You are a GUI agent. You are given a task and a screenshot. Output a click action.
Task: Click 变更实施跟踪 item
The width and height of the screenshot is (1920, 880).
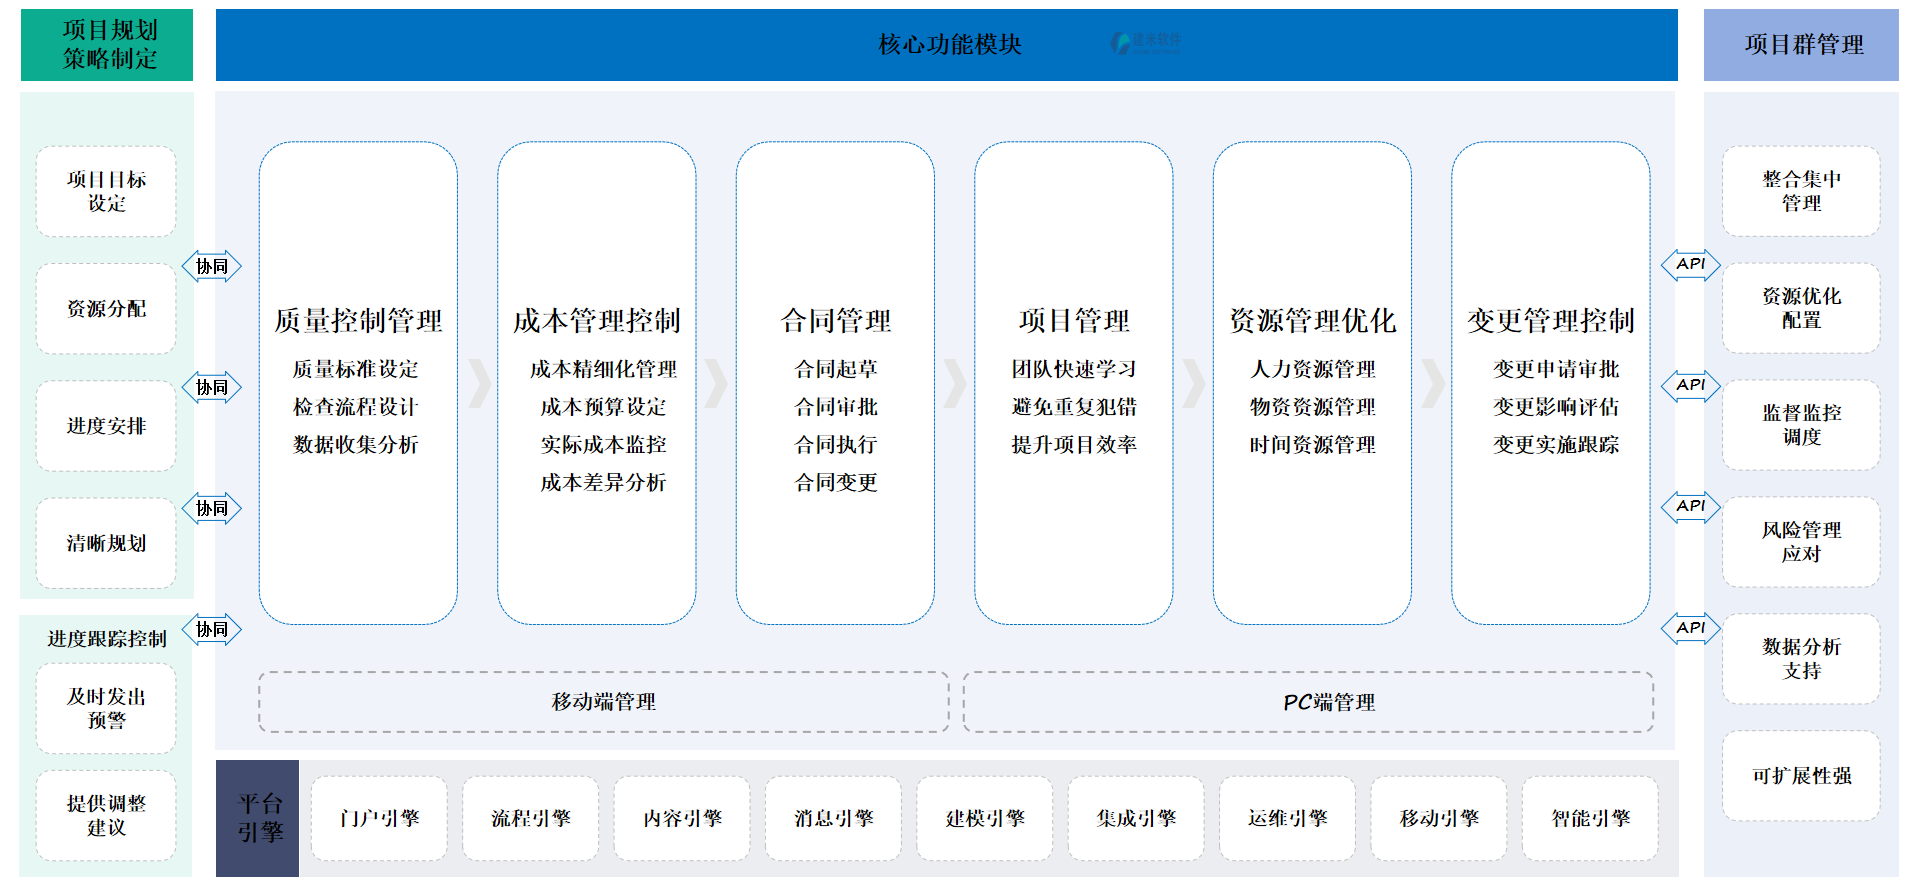[1556, 444]
